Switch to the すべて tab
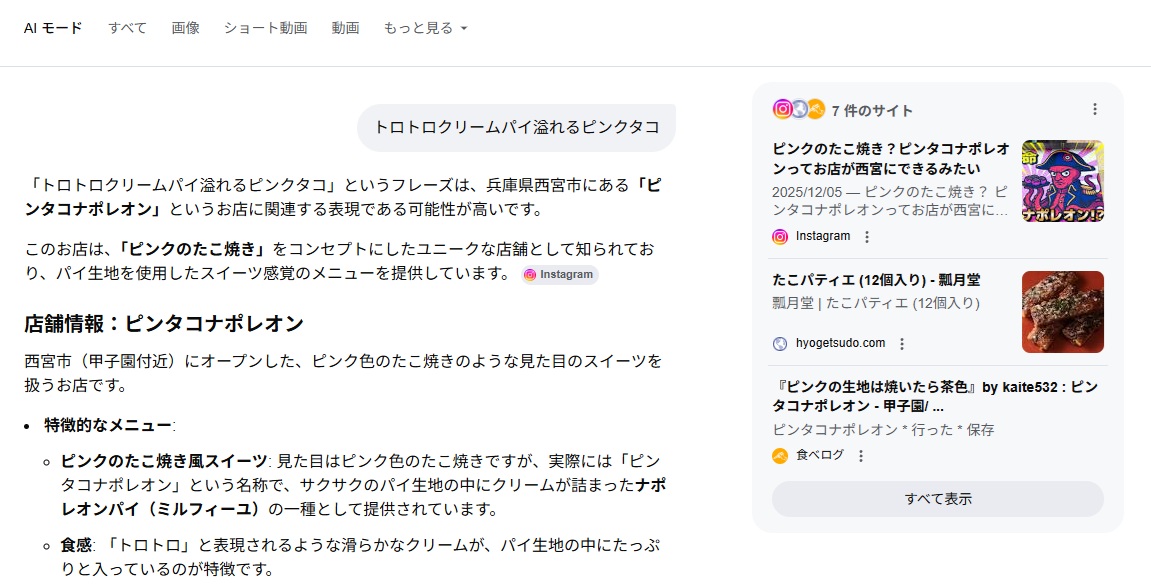Screen dimensions: 1151x584 pyautogui.click(x=127, y=28)
